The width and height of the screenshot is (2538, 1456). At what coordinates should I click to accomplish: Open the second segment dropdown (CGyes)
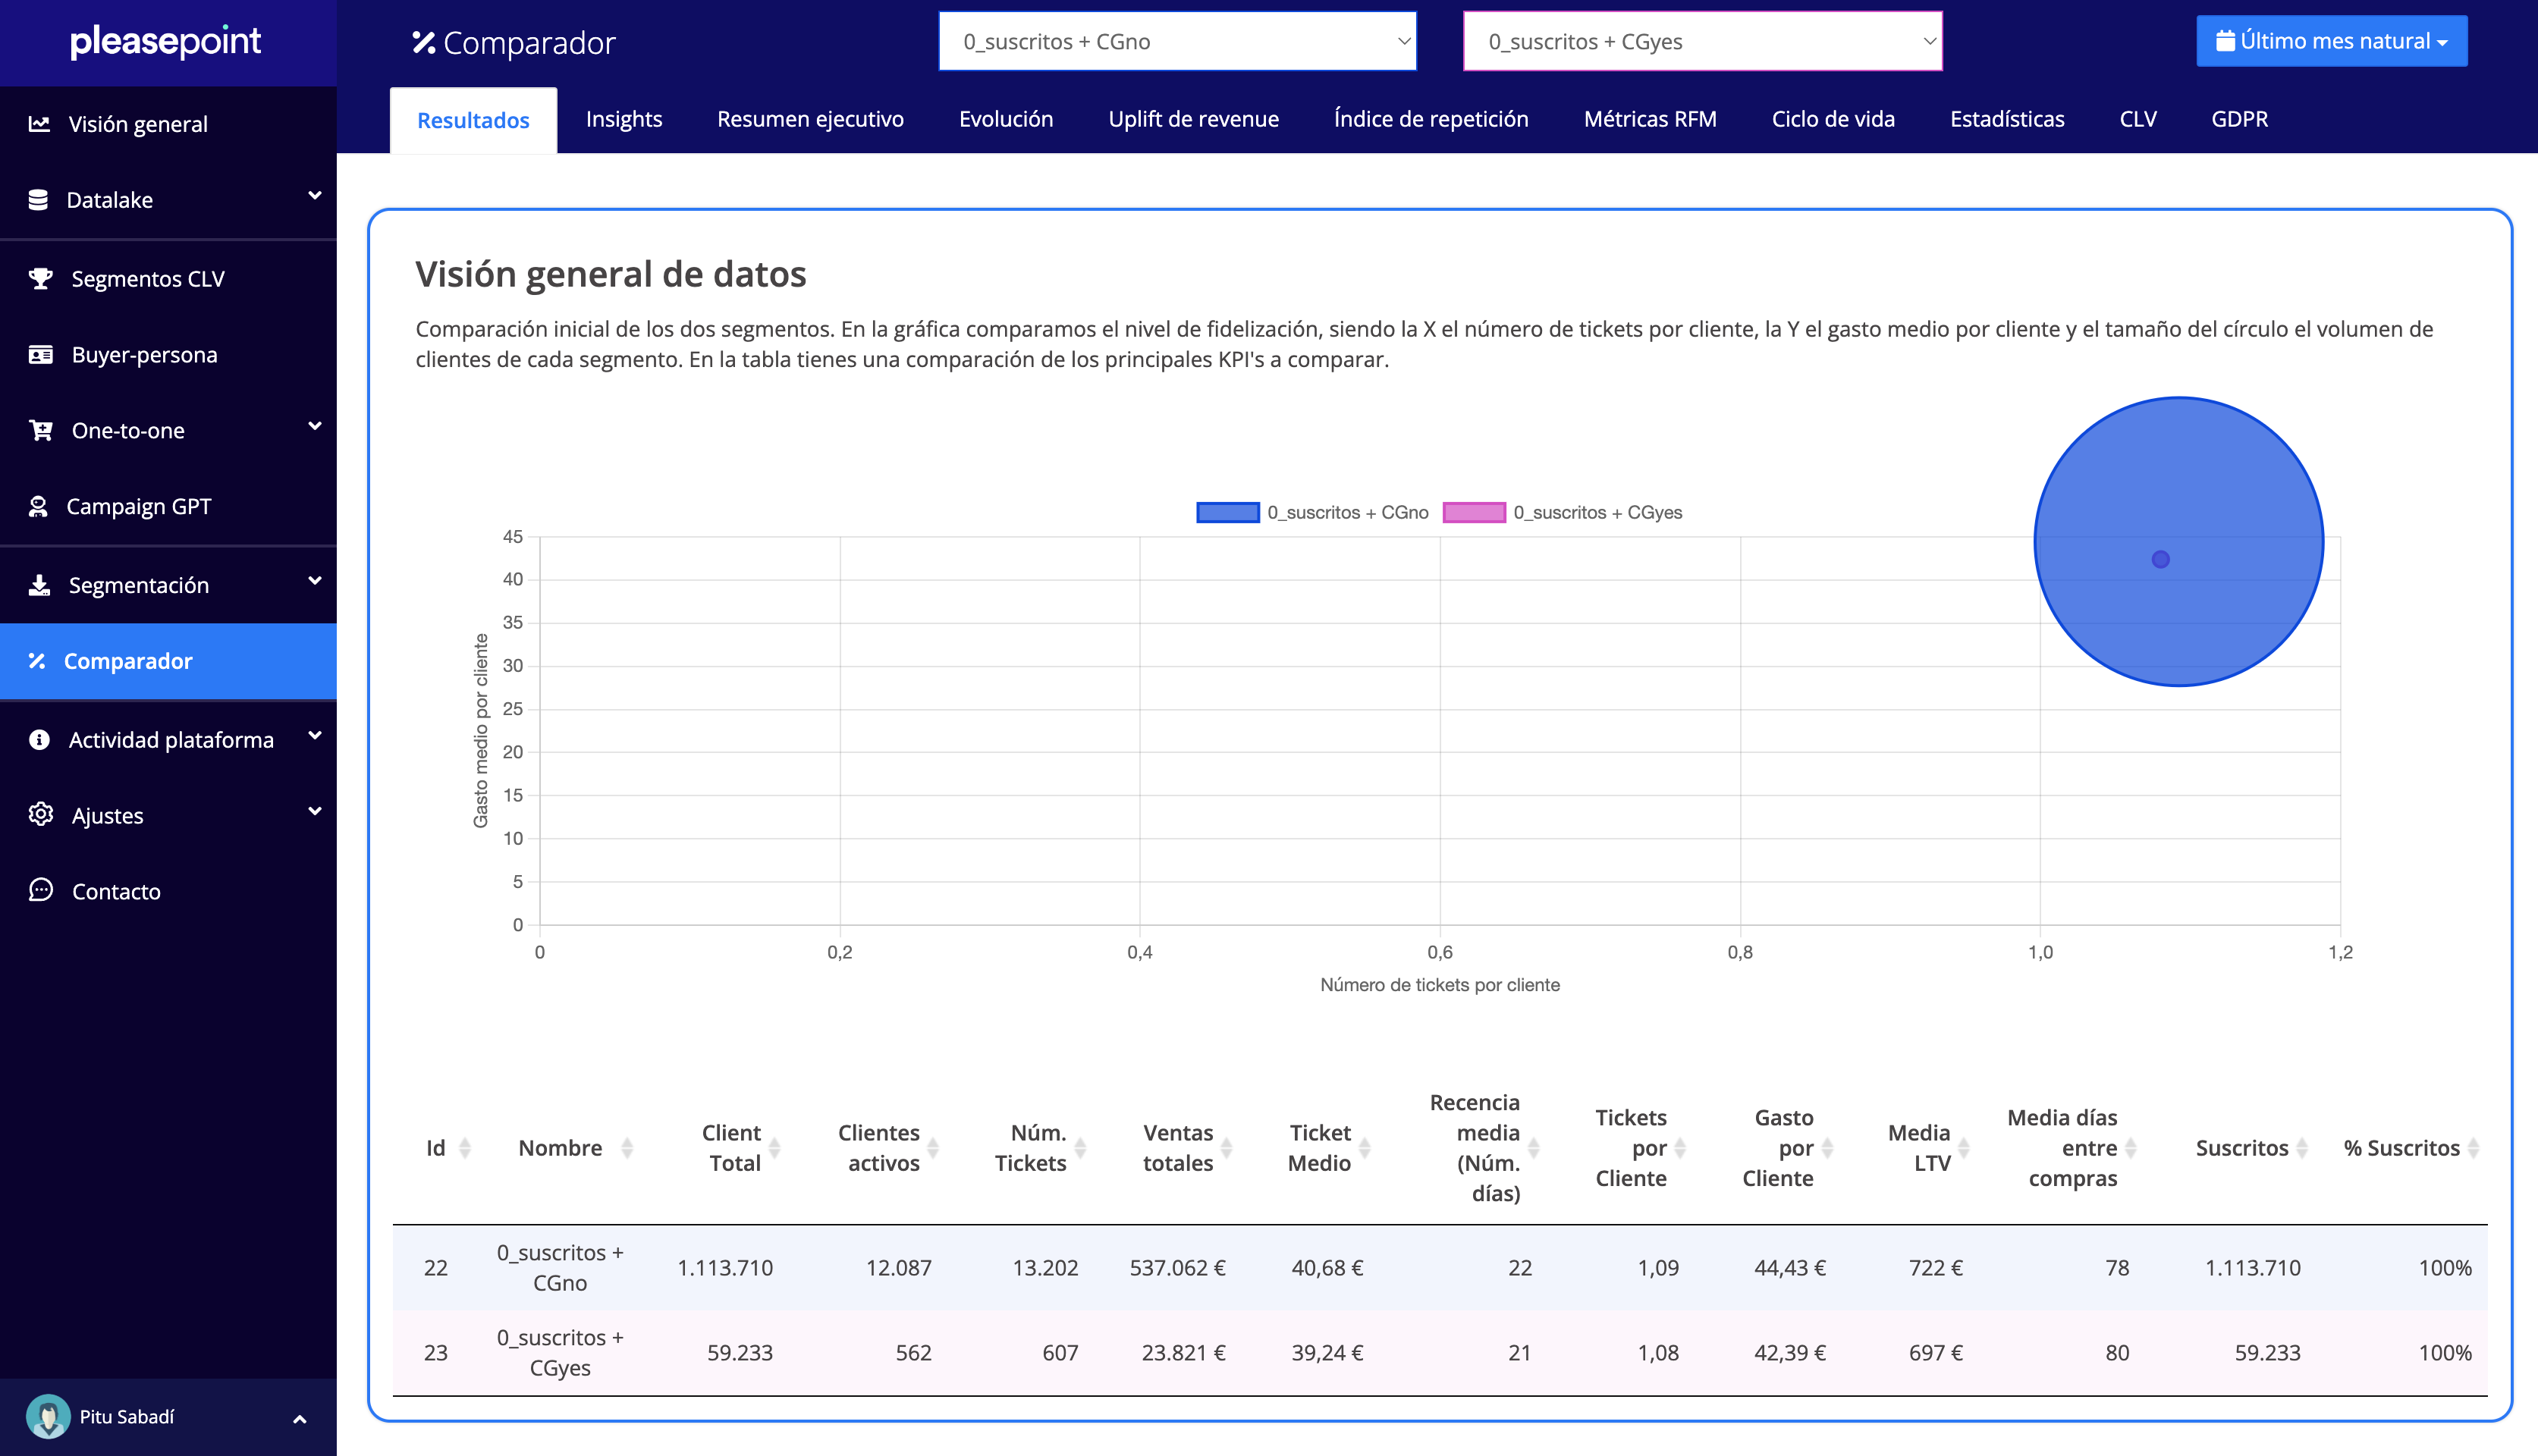[1702, 42]
